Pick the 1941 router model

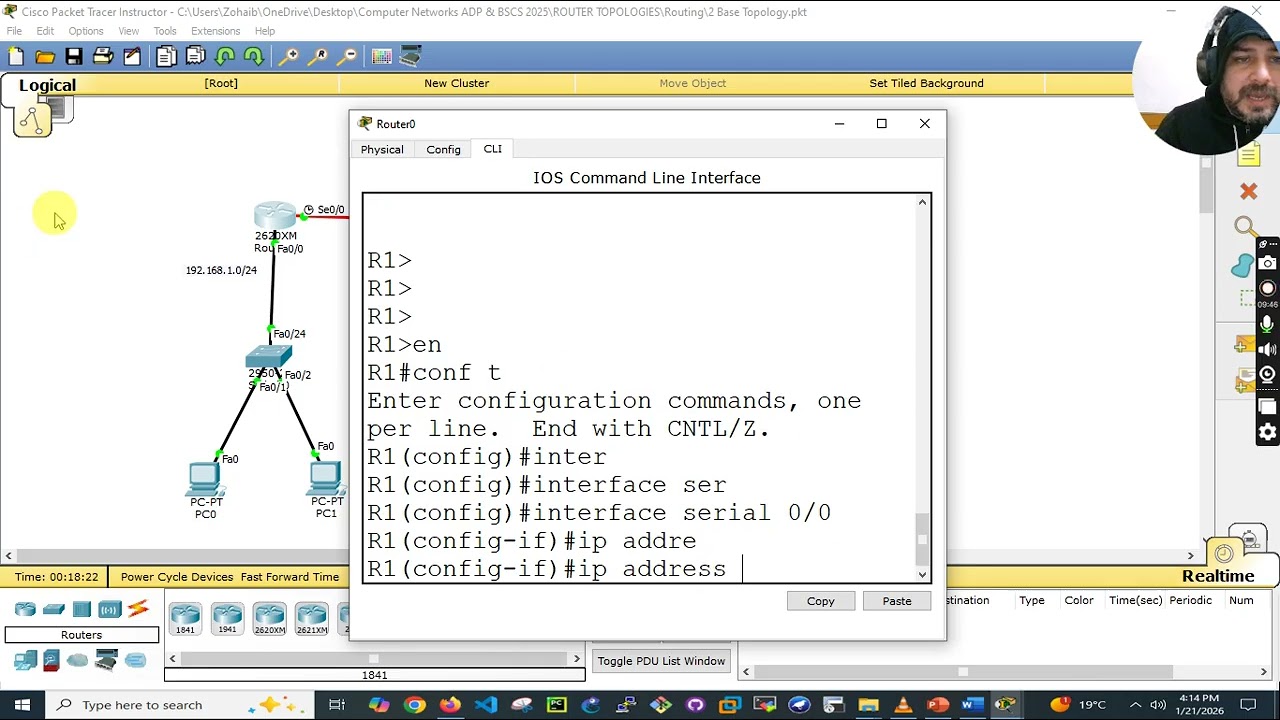227,619
